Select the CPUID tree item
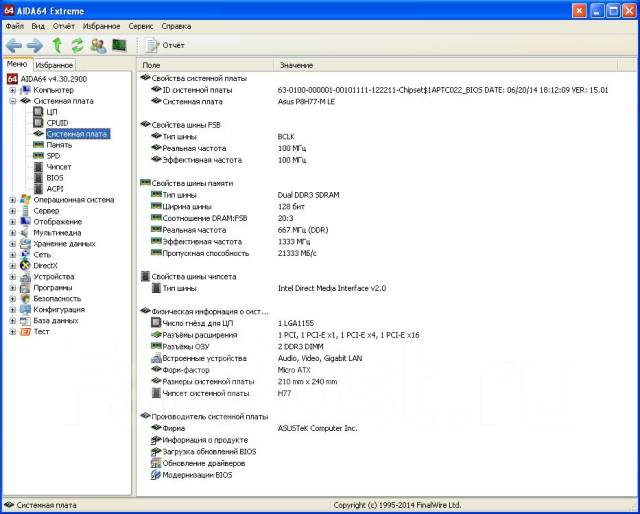The width and height of the screenshot is (640, 514). 59,122
